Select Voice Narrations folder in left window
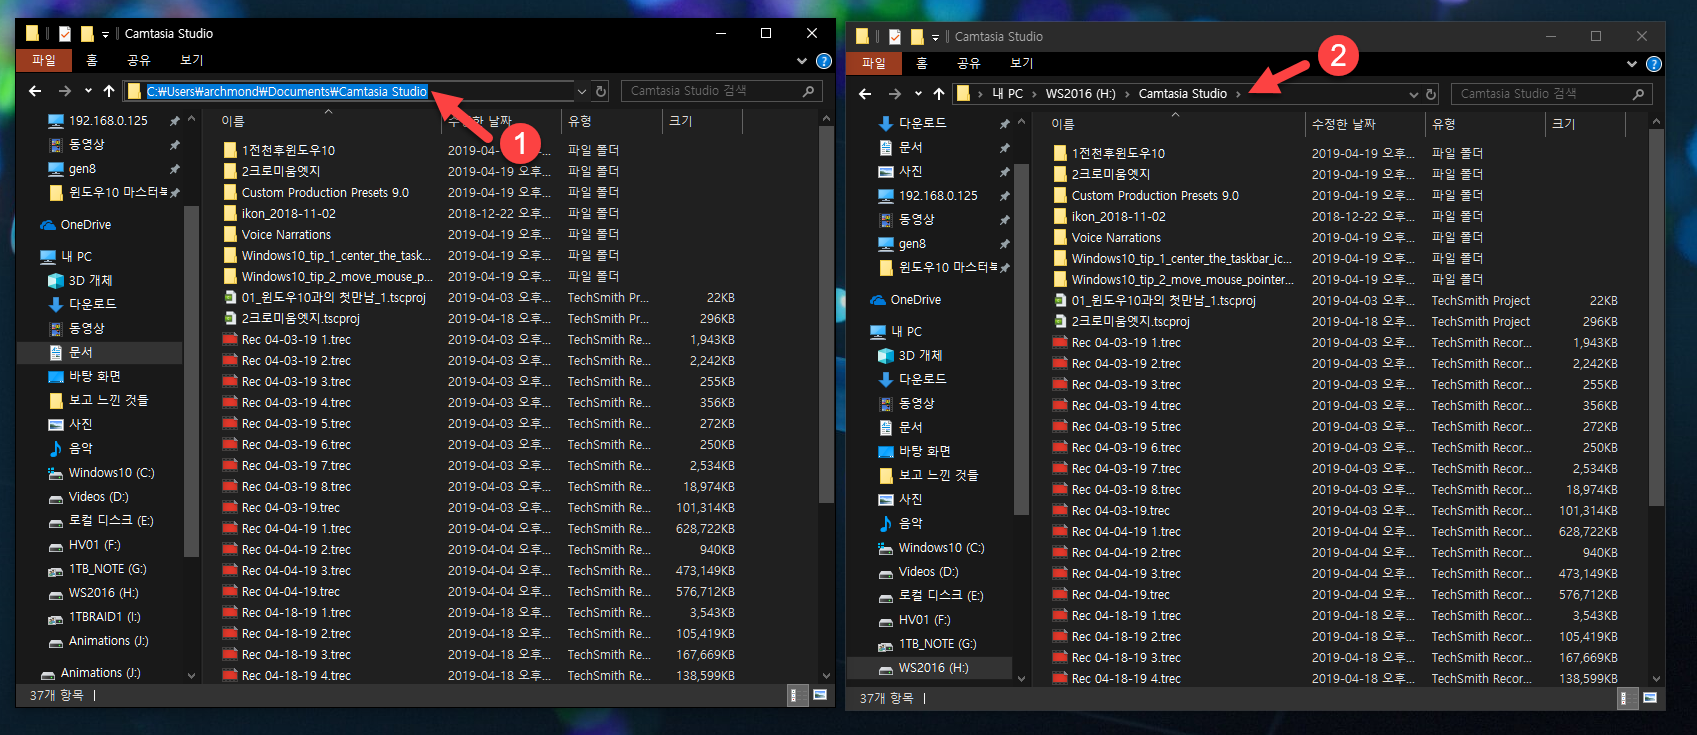This screenshot has height=735, width=1697. pyautogui.click(x=285, y=235)
